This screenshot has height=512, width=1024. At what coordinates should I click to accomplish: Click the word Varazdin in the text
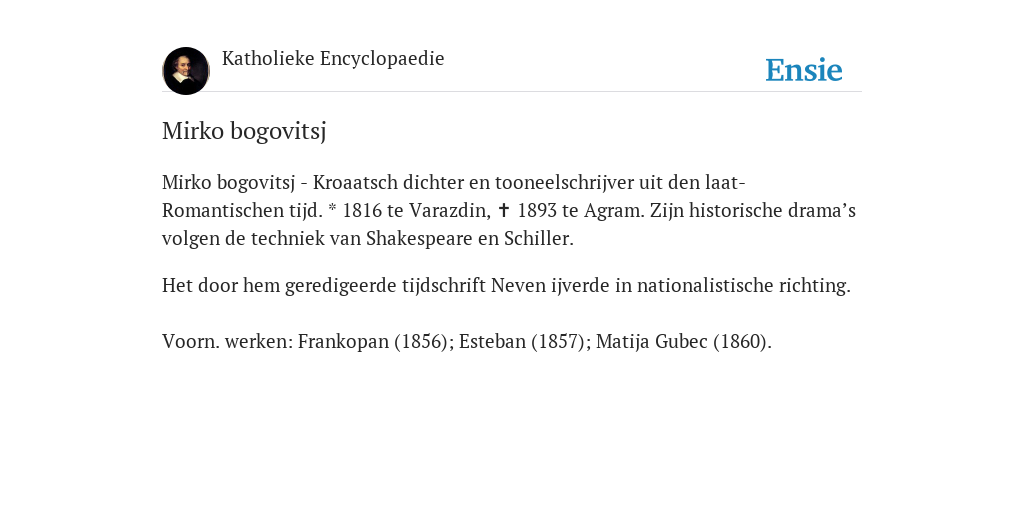coord(450,210)
